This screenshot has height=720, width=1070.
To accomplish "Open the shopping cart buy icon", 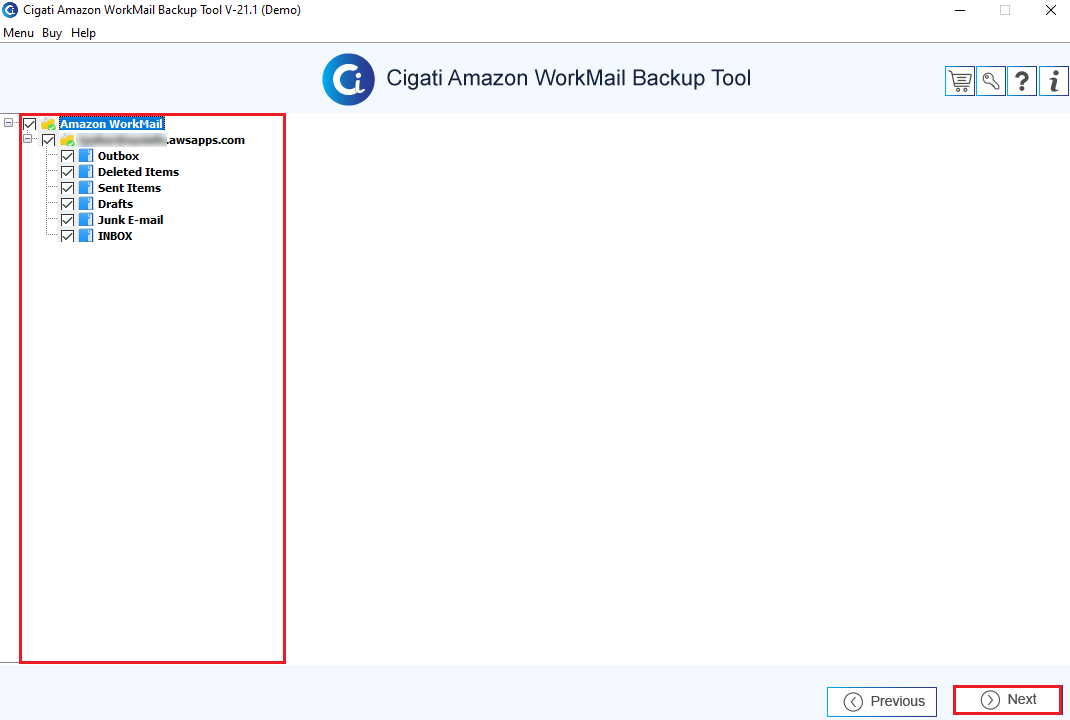I will tap(959, 81).
